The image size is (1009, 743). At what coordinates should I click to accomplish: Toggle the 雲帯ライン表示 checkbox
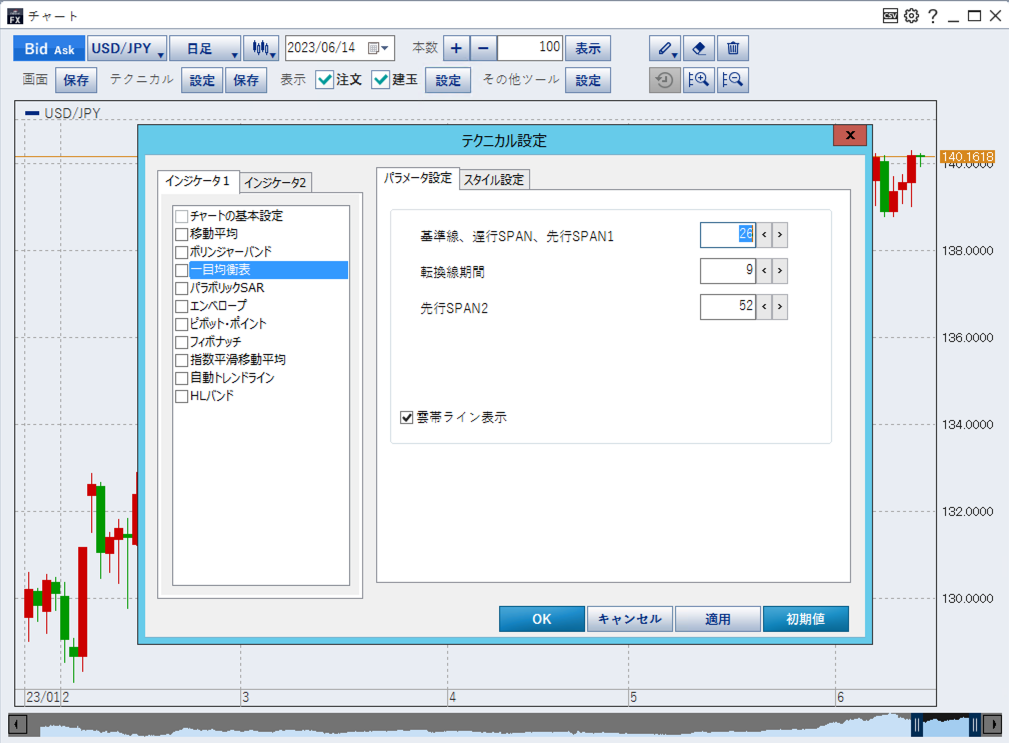click(x=407, y=417)
